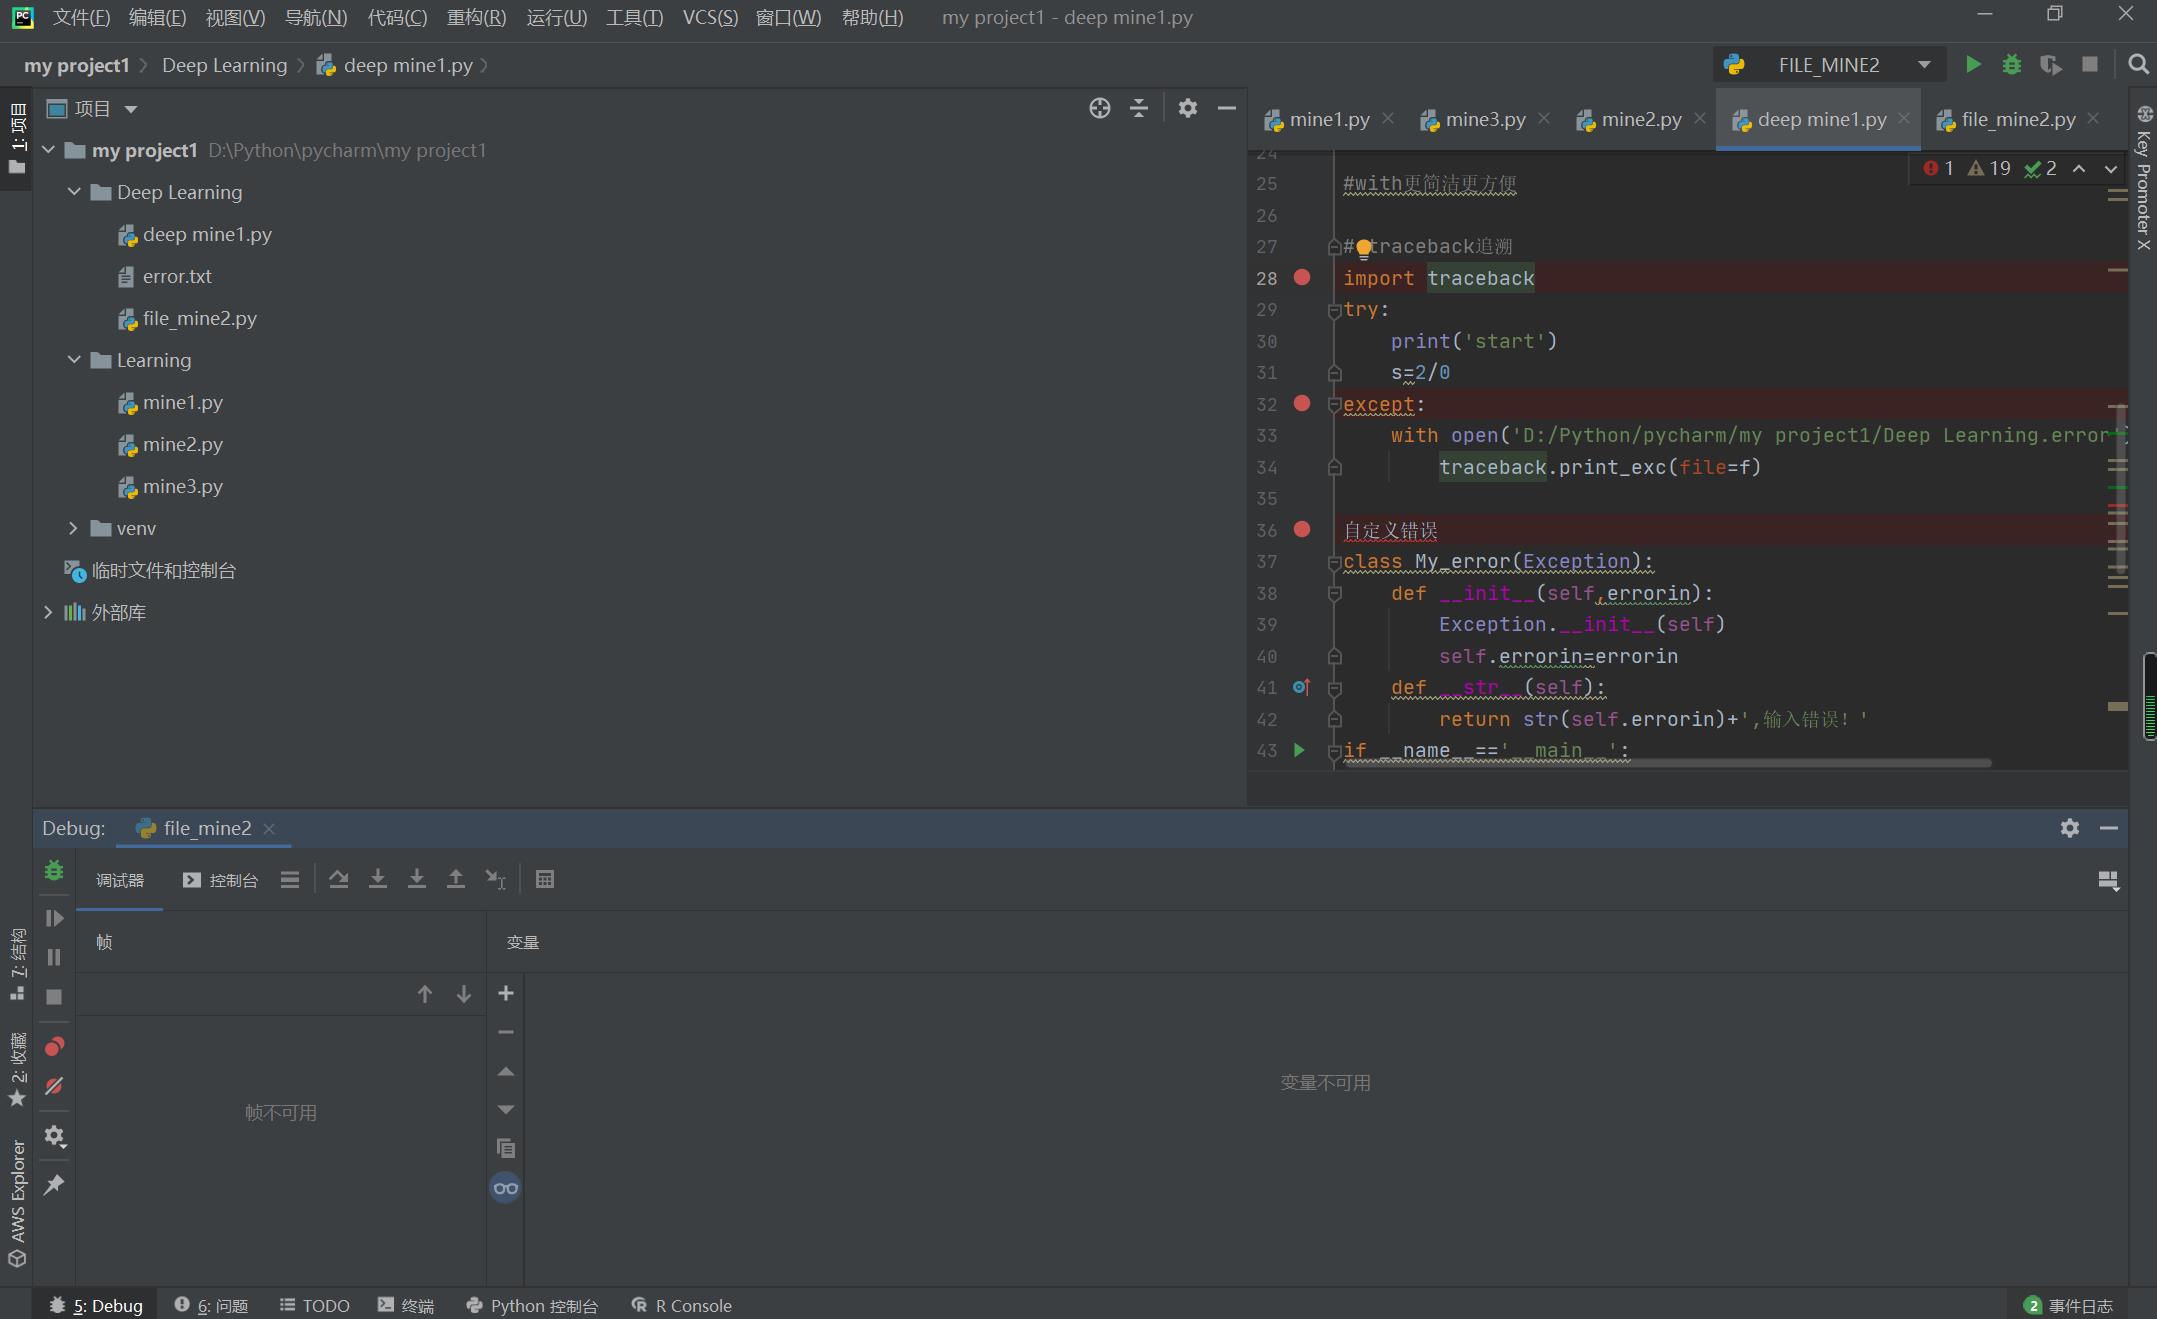The height and width of the screenshot is (1319, 2157).
Task: Switch to 控制台 console tab in debugger
Action: click(x=220, y=880)
